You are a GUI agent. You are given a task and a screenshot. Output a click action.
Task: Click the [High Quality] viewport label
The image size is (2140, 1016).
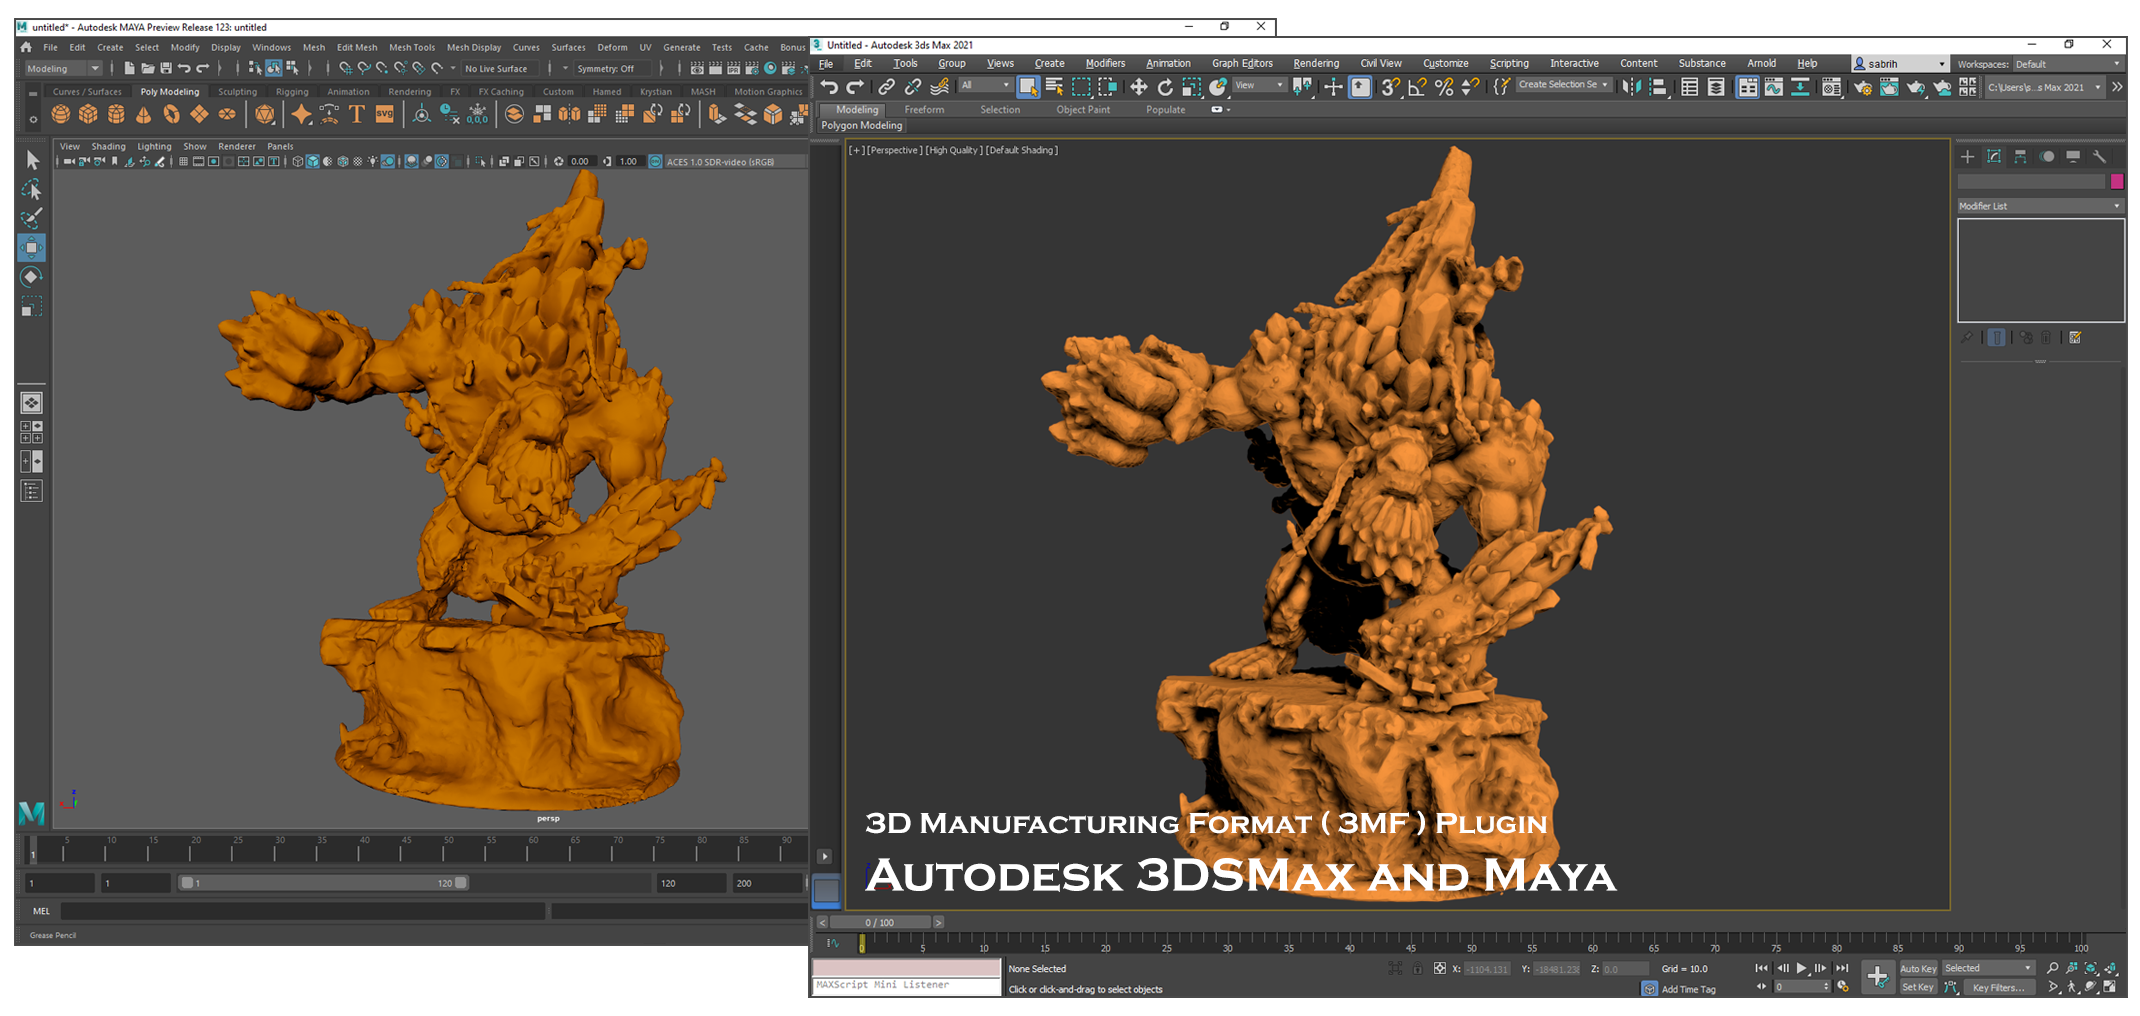click(x=953, y=150)
